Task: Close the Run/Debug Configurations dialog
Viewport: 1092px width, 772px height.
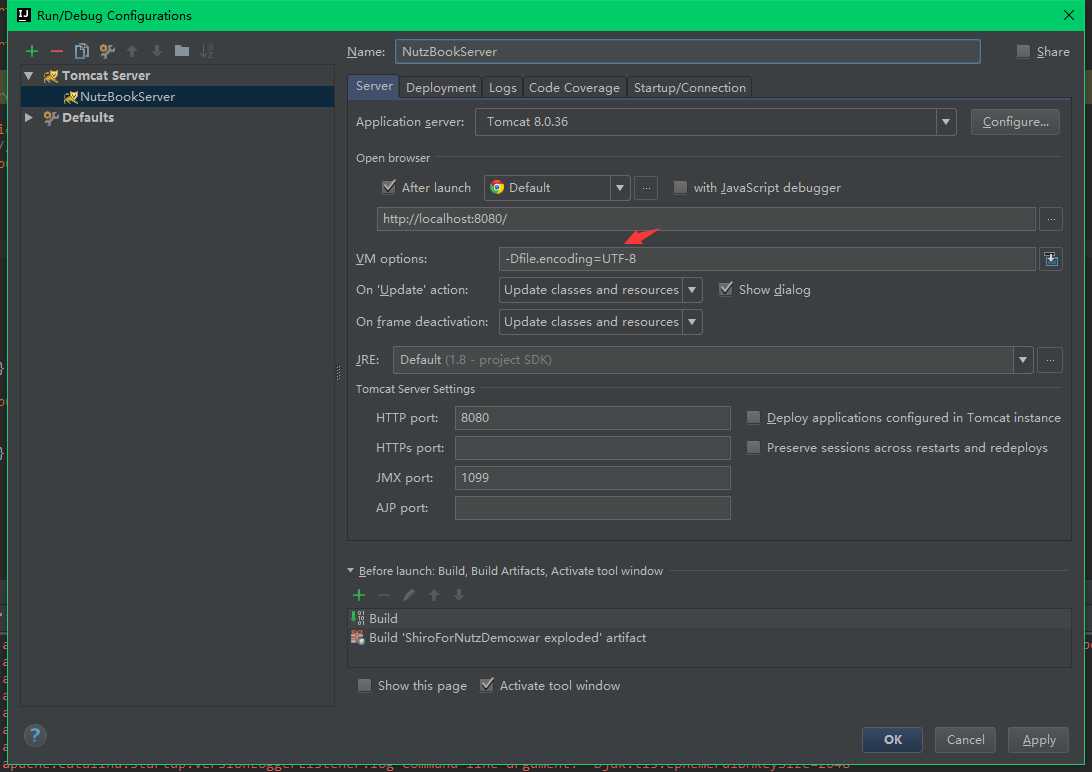Action: pos(1069,15)
